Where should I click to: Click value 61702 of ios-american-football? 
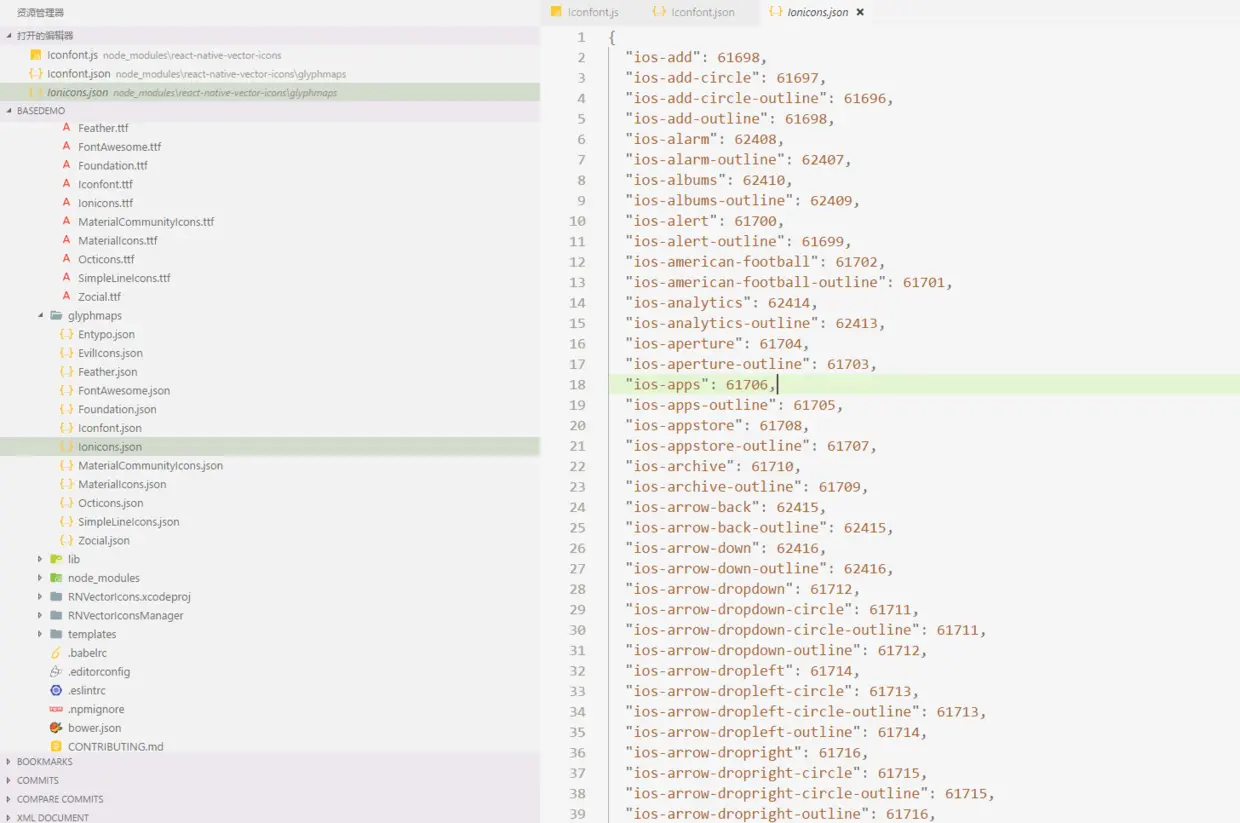coord(856,262)
